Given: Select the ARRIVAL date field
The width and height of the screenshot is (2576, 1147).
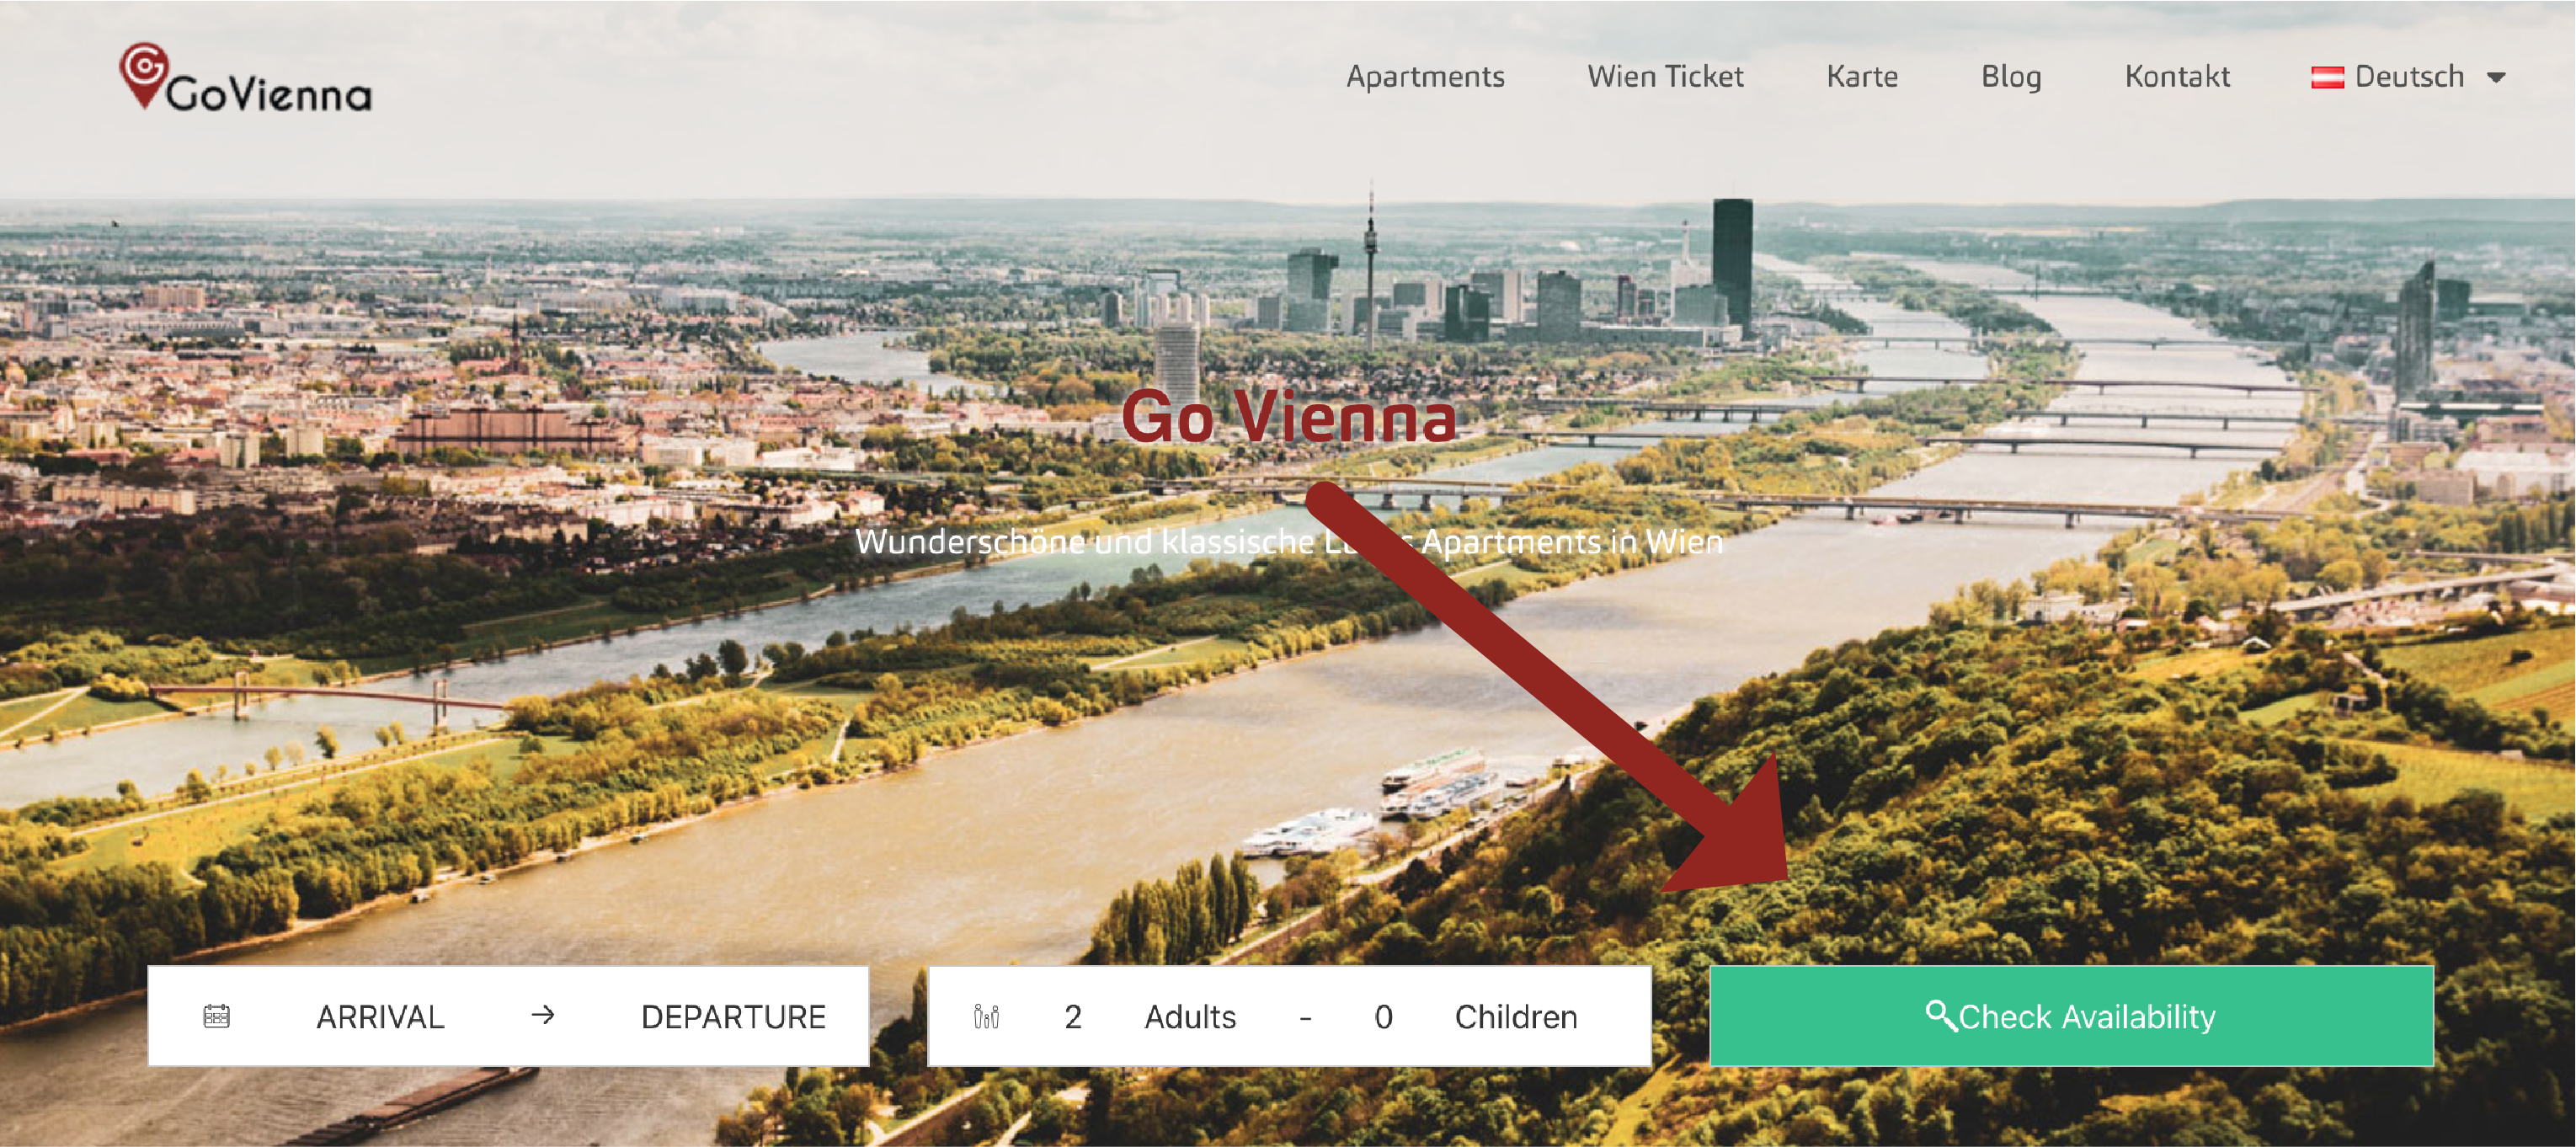Looking at the screenshot, I should coord(380,1017).
